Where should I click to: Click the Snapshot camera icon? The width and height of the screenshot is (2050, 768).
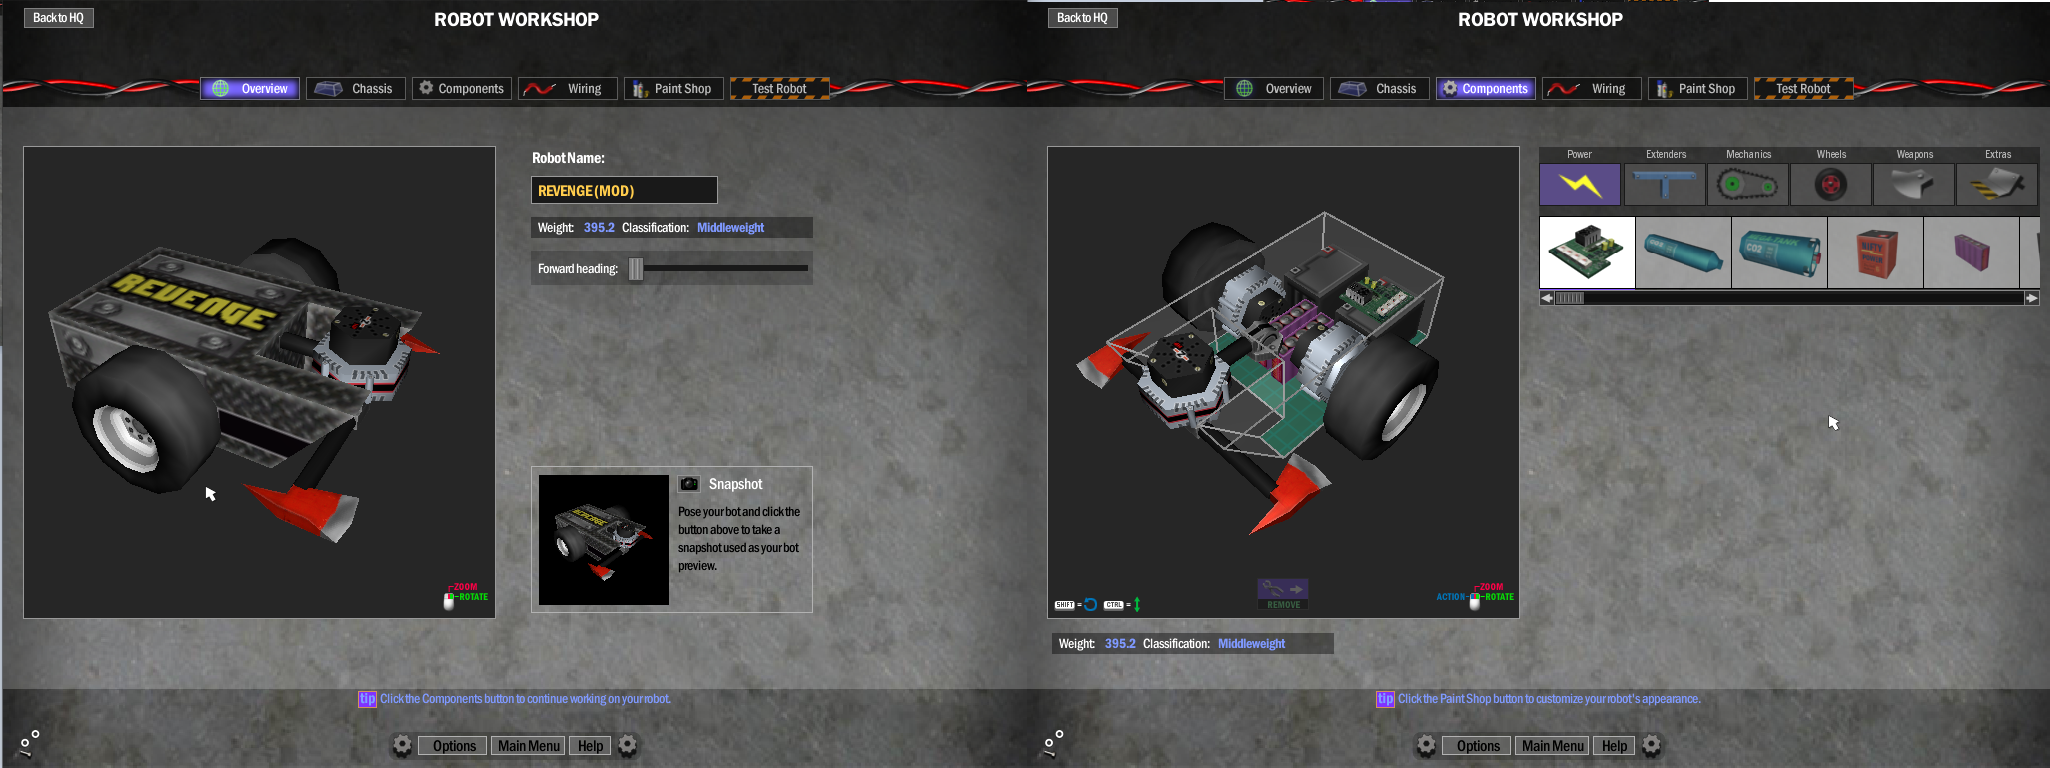pos(689,484)
